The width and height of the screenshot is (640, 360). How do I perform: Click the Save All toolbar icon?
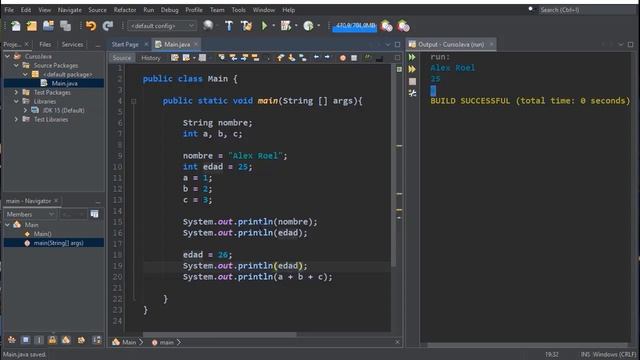click(x=65, y=26)
